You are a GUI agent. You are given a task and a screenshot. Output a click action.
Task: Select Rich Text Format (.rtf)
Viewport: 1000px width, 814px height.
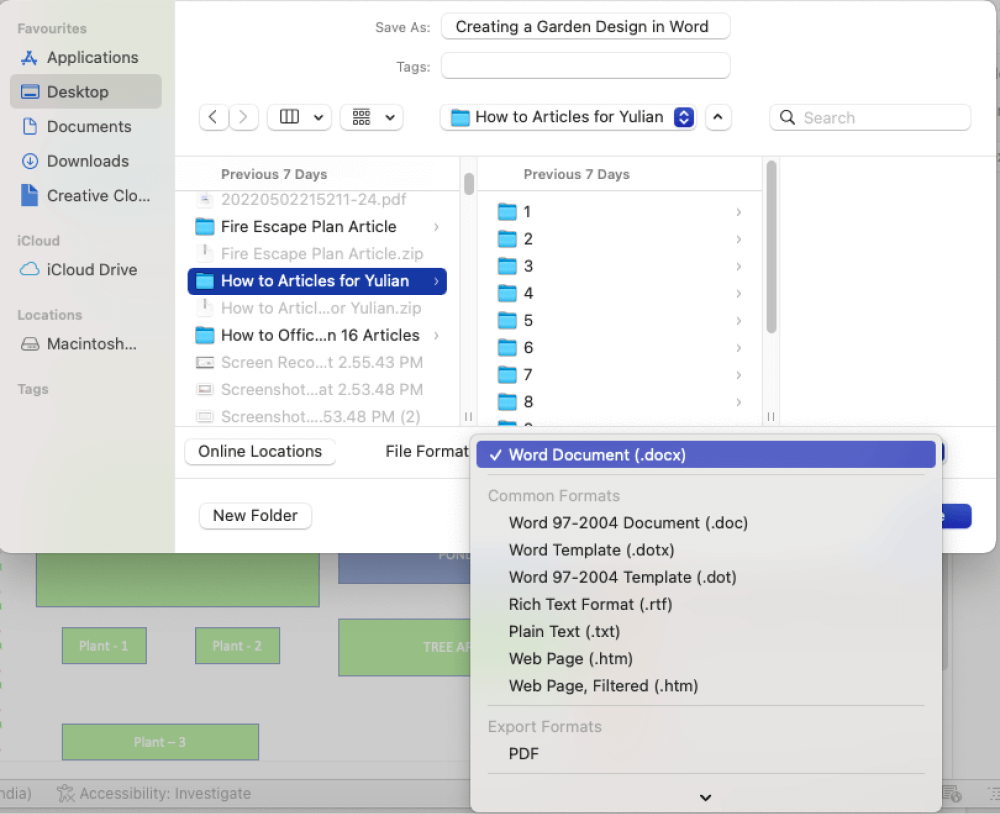point(590,604)
